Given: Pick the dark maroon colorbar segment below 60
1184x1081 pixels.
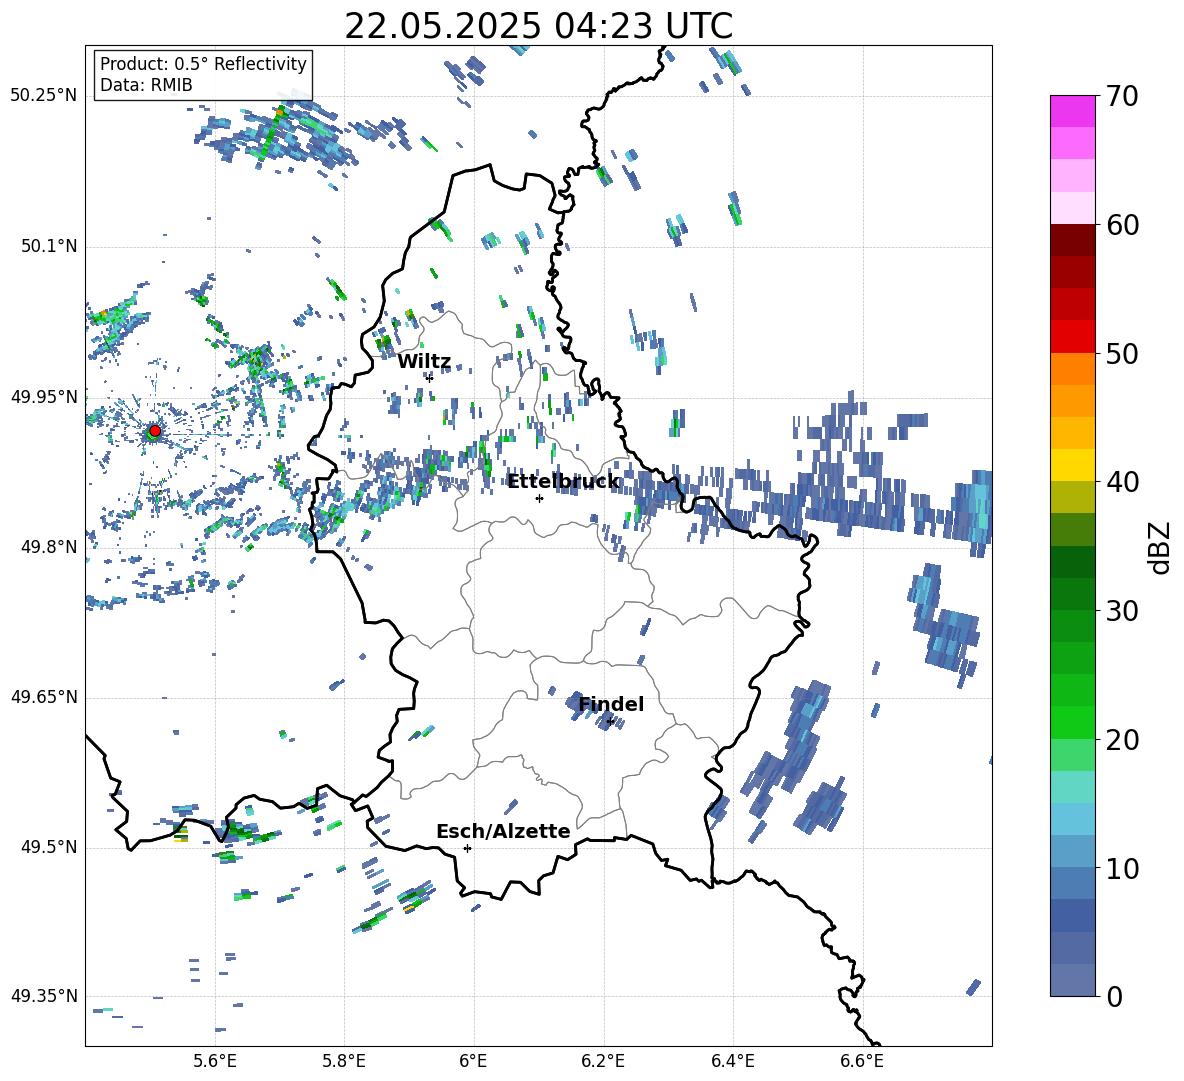Looking at the screenshot, I should (x=1072, y=240).
